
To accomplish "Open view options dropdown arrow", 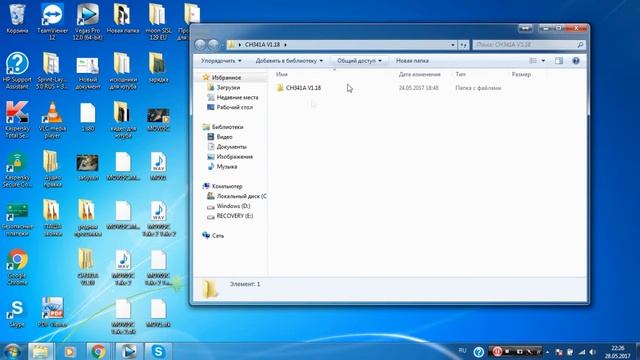I will pos(543,61).
